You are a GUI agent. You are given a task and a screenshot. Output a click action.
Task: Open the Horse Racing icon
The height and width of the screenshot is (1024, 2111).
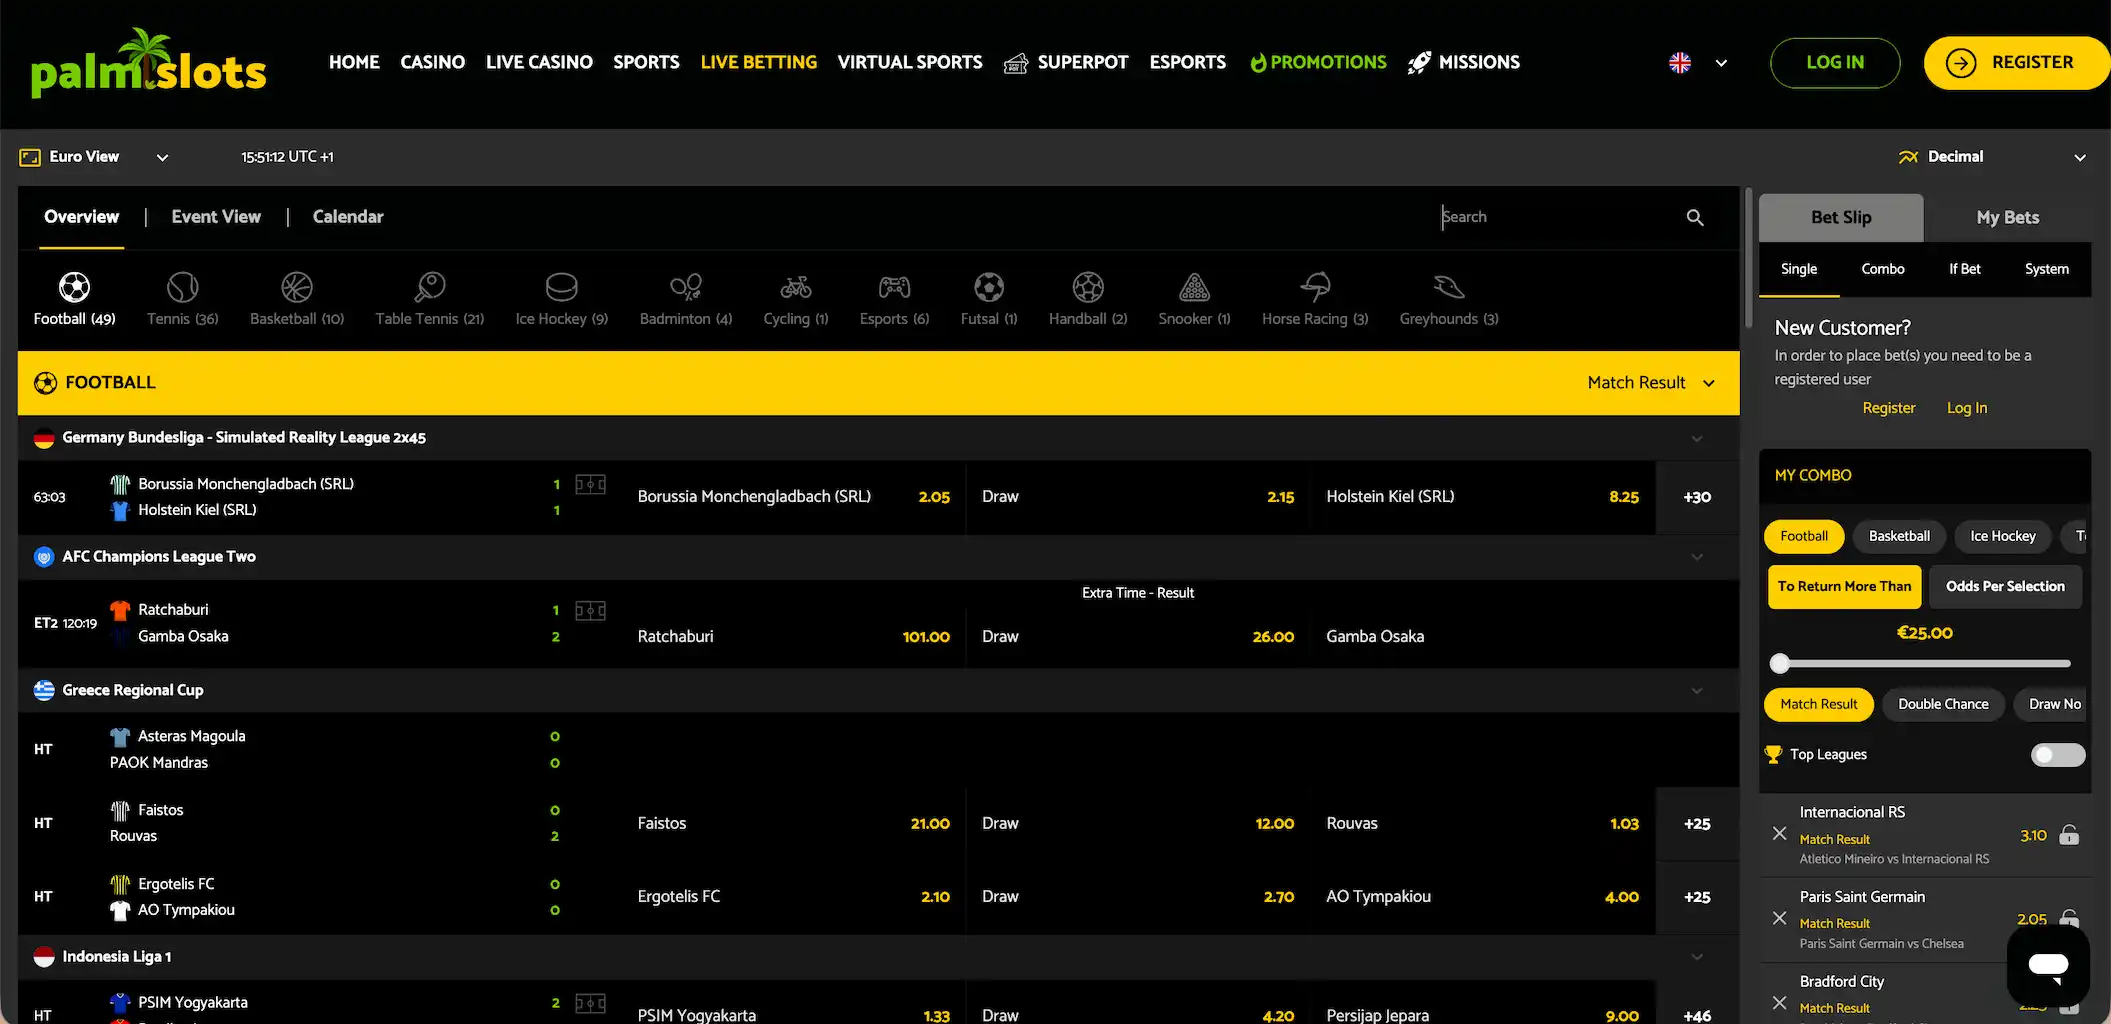click(1315, 288)
